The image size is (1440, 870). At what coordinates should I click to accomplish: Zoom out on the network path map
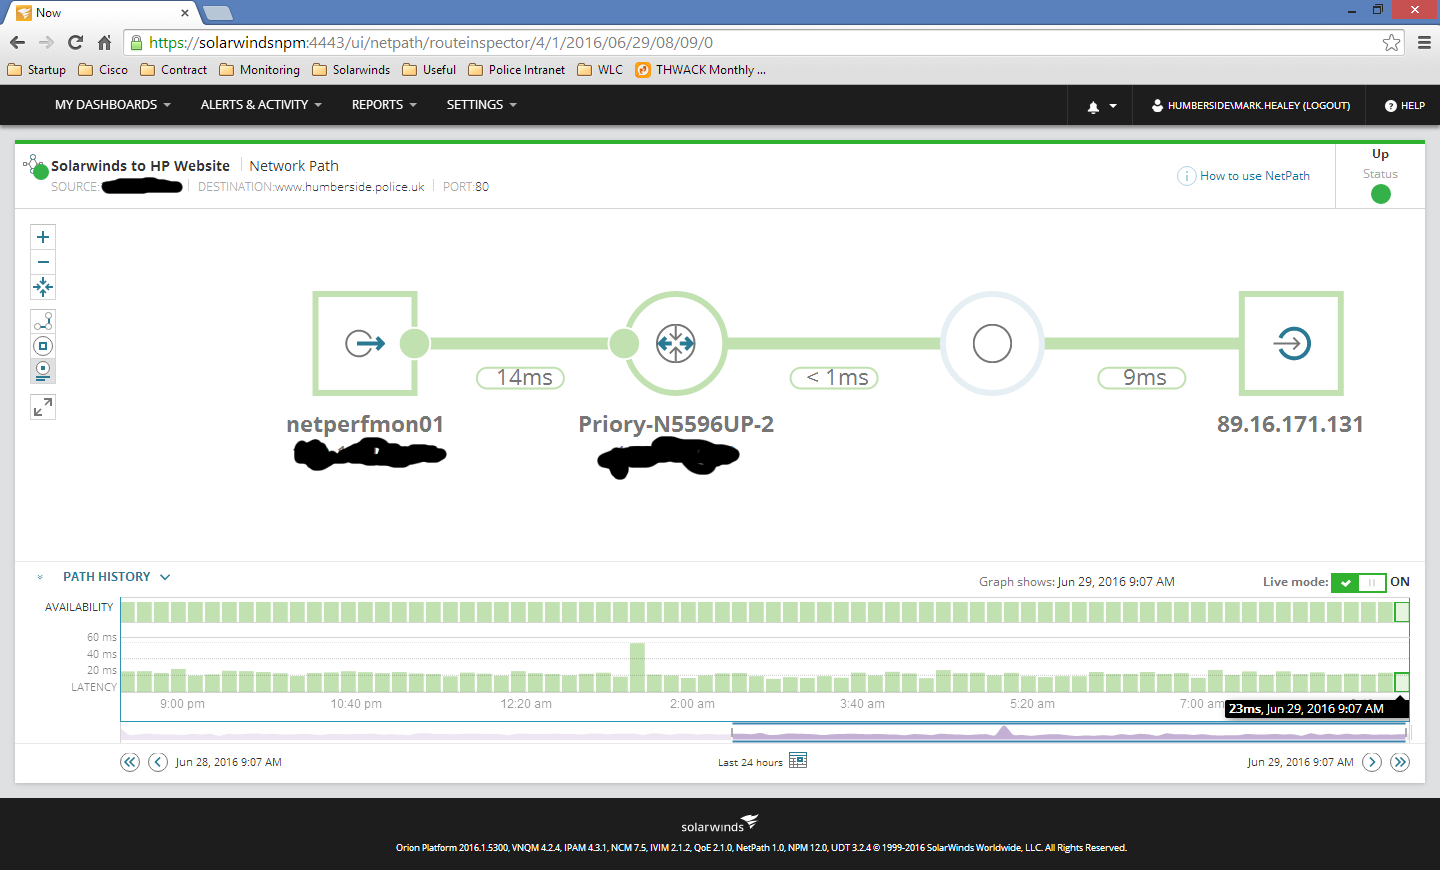pyautogui.click(x=43, y=262)
